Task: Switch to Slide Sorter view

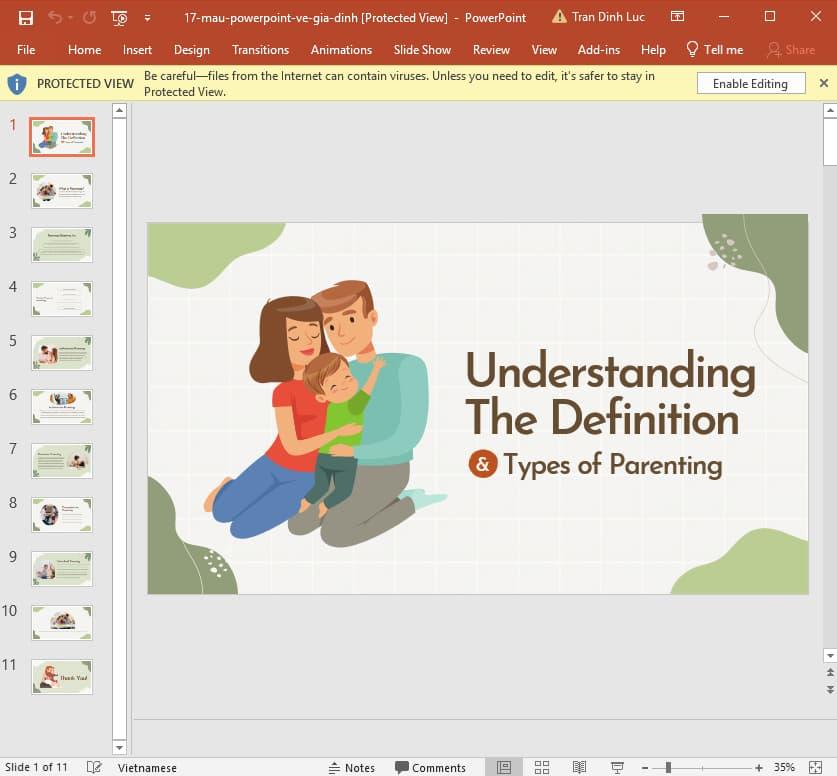Action: [541, 767]
